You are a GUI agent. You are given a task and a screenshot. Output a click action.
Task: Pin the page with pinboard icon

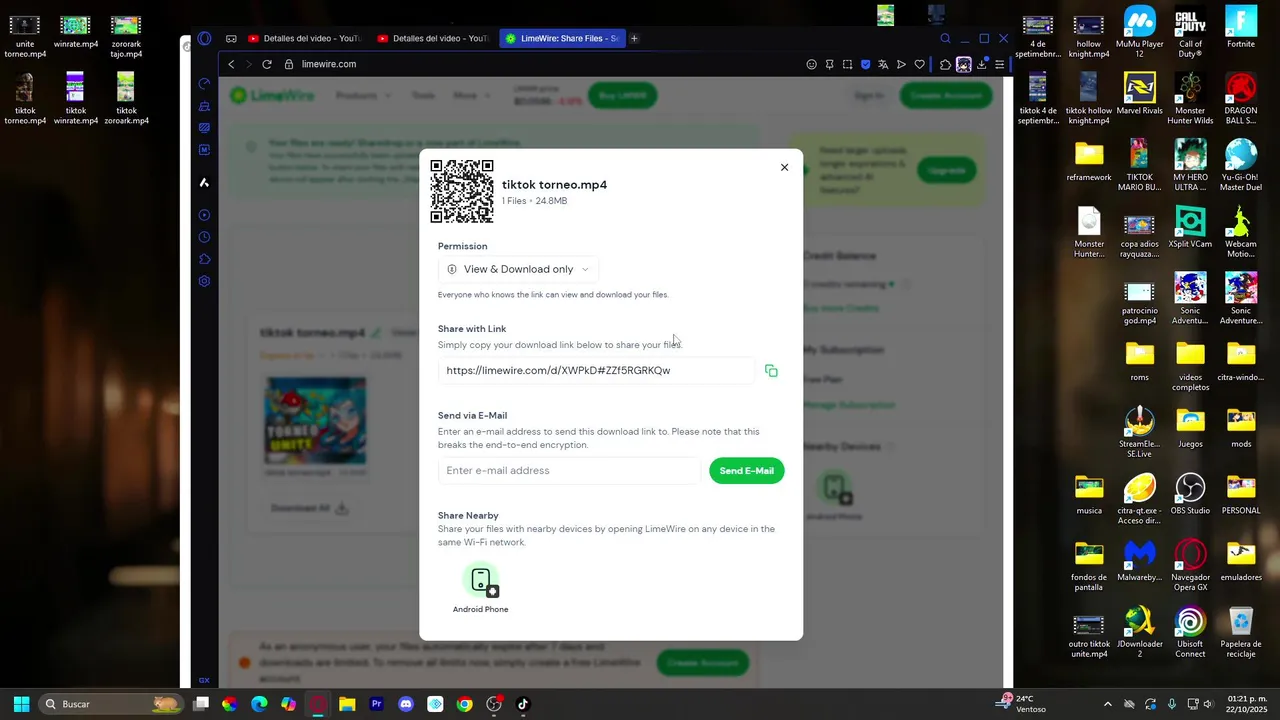[829, 64]
